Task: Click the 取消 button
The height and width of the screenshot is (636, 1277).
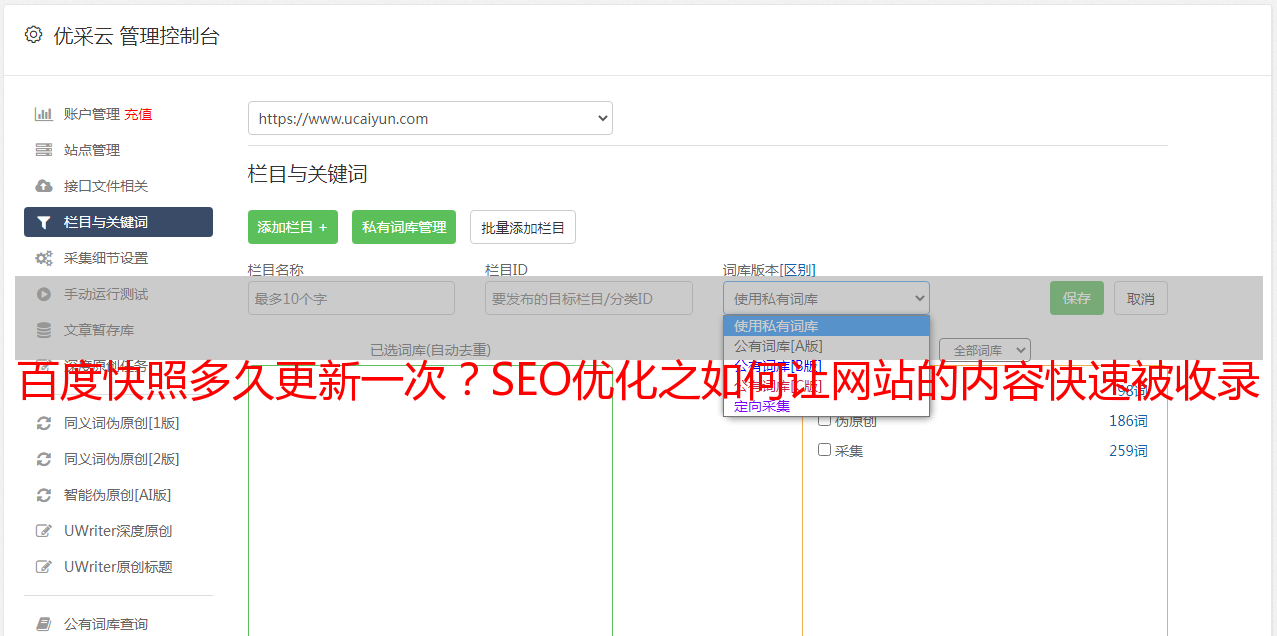Action: [x=1141, y=298]
